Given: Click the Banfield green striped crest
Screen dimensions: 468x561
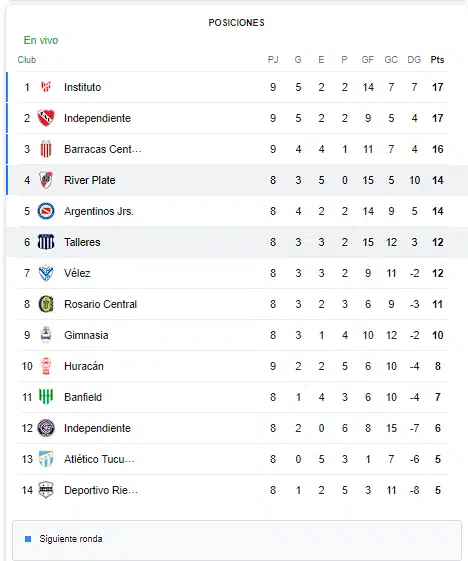Looking at the screenshot, I should click(46, 397).
